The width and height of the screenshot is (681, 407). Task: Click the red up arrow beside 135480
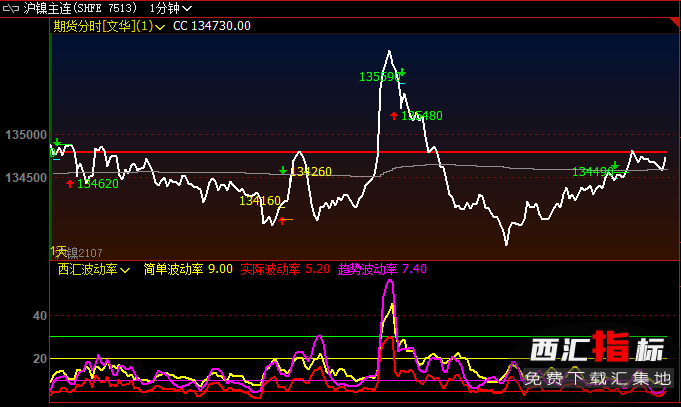(394, 116)
